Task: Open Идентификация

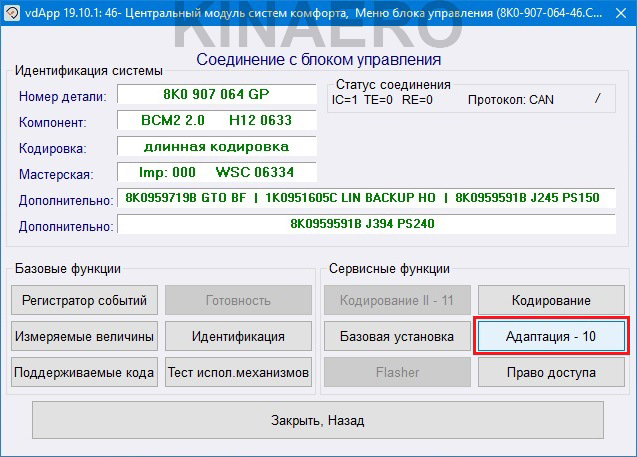Action: tap(238, 336)
